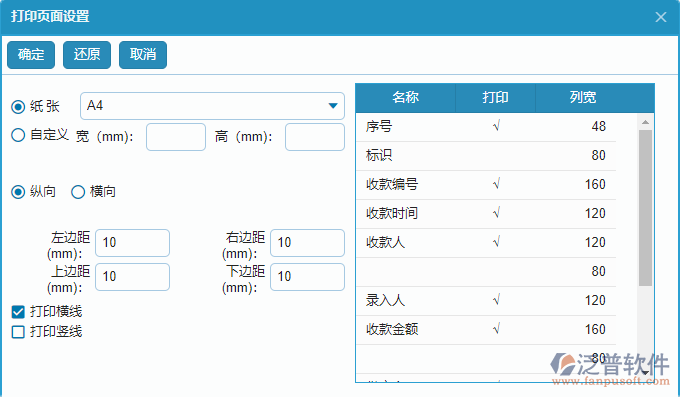The image size is (680, 397).
Task: Select the 标识 name cell
Action: (405, 155)
